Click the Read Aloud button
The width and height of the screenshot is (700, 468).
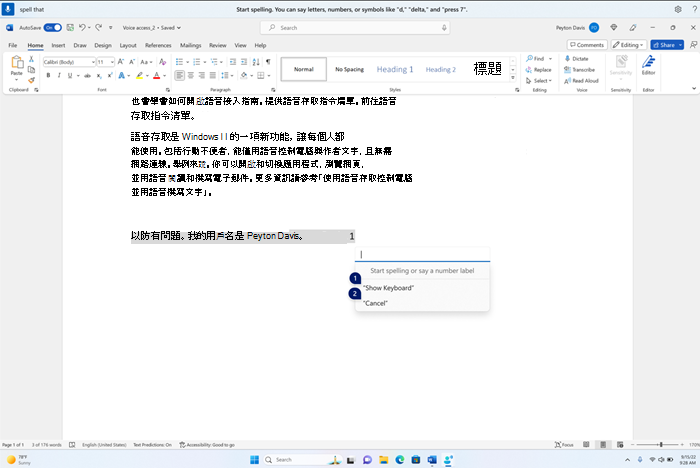tap(581, 81)
